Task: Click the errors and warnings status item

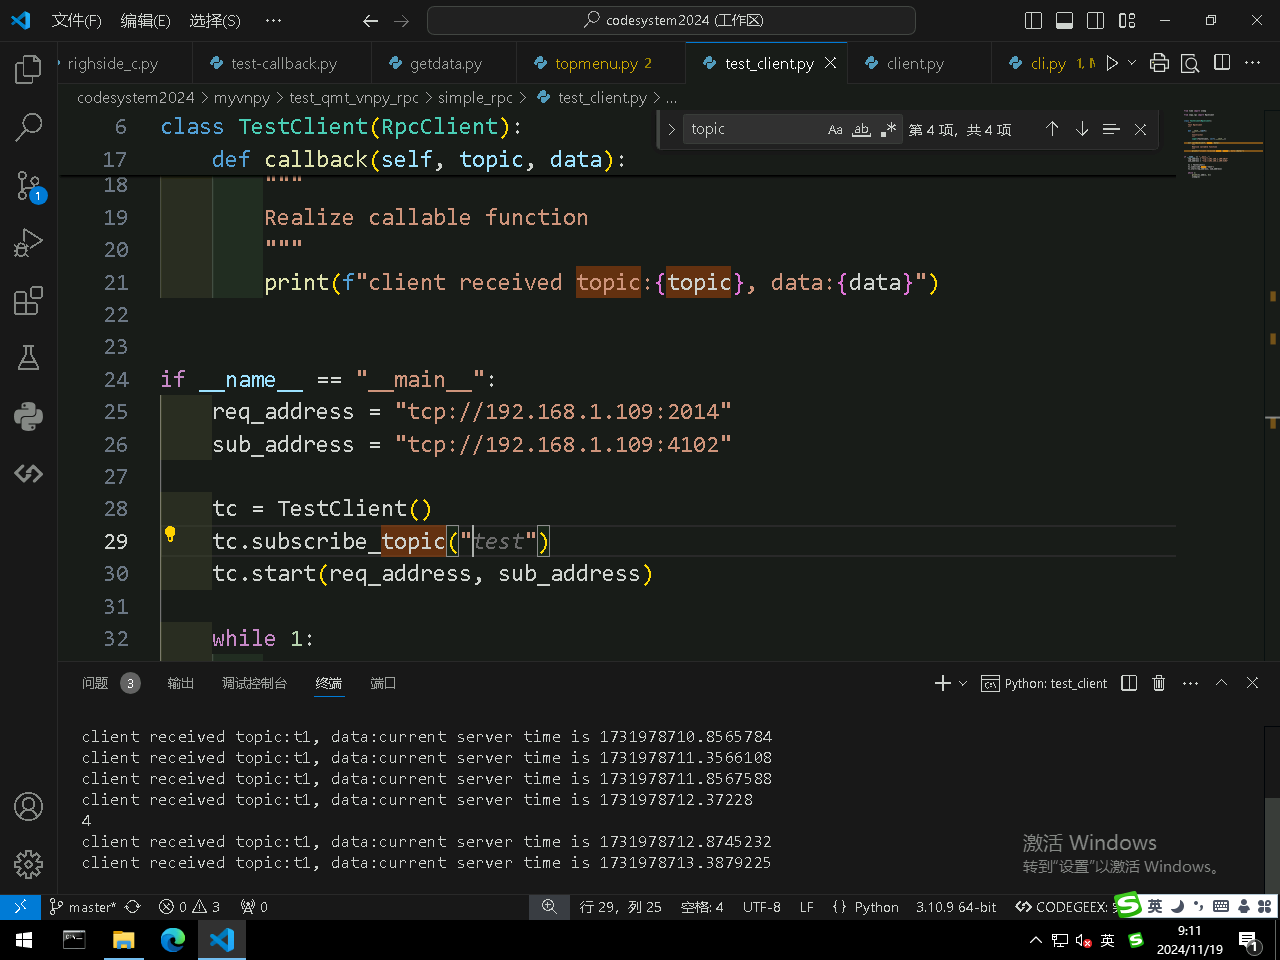Action: 189,907
